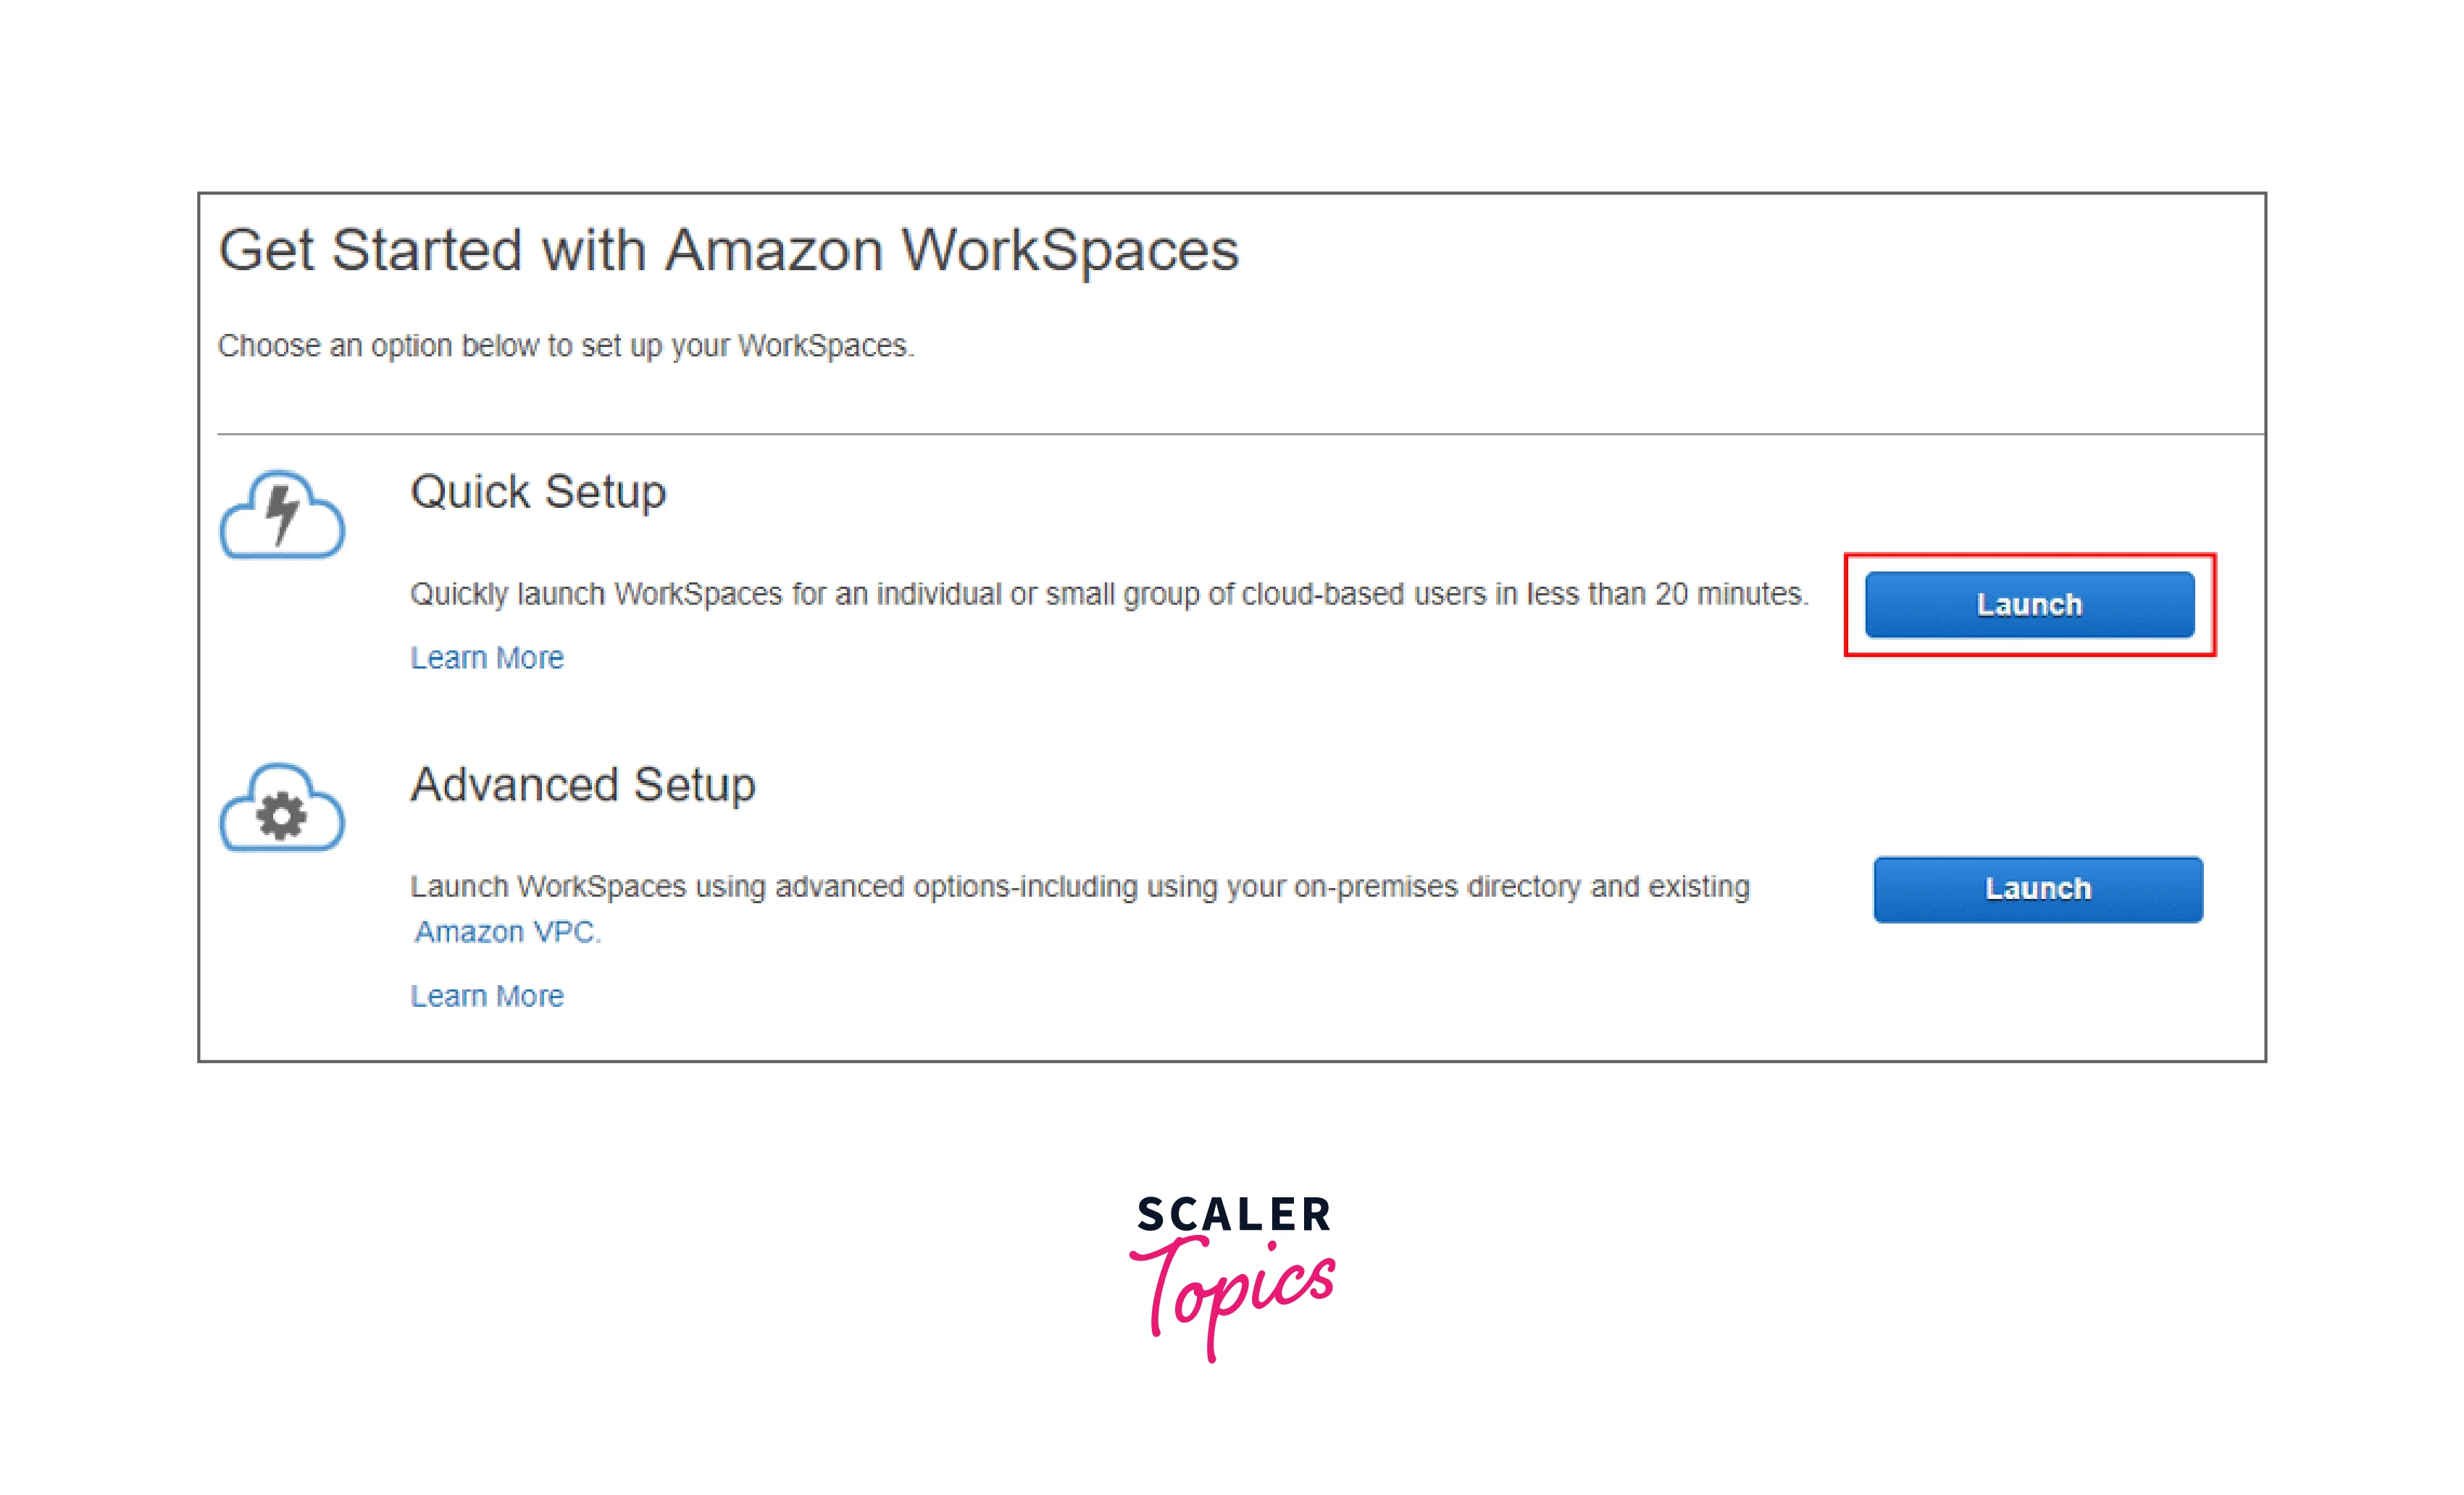Open Learn More under Advanced Setup
Screen dimensions: 2464x1495
[x=487, y=996]
